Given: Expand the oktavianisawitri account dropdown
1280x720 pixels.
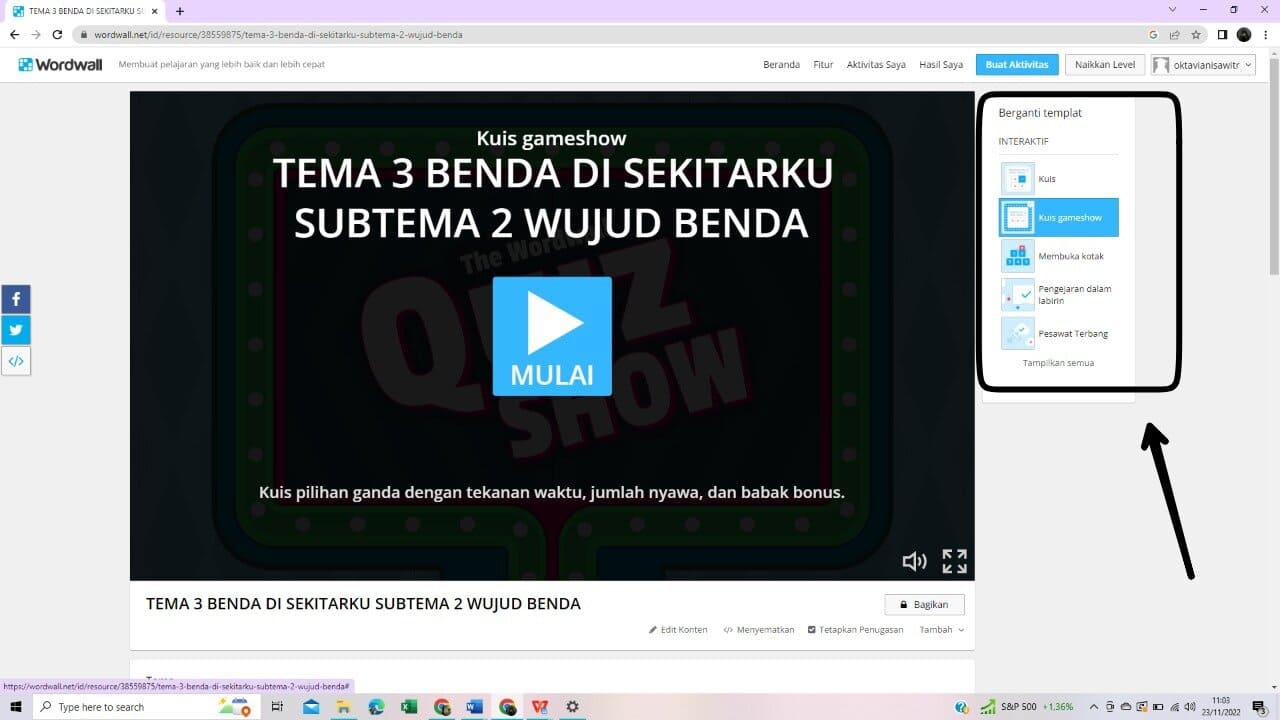Looking at the screenshot, I should (1203, 64).
